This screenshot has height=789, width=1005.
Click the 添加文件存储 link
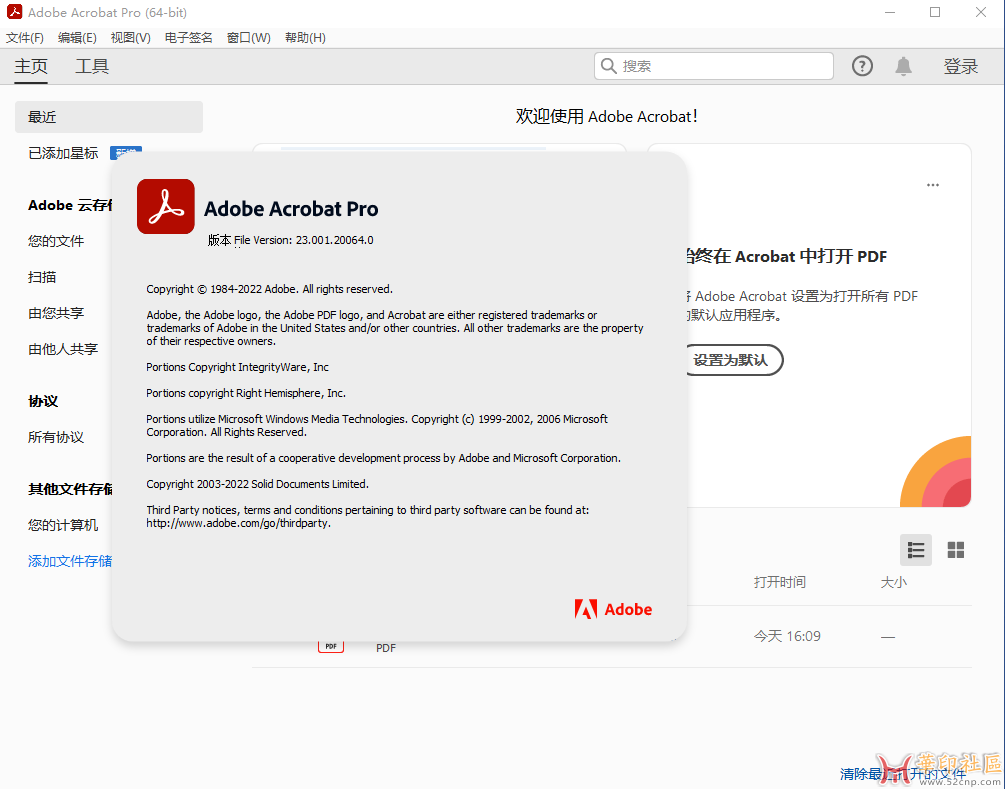coord(70,561)
